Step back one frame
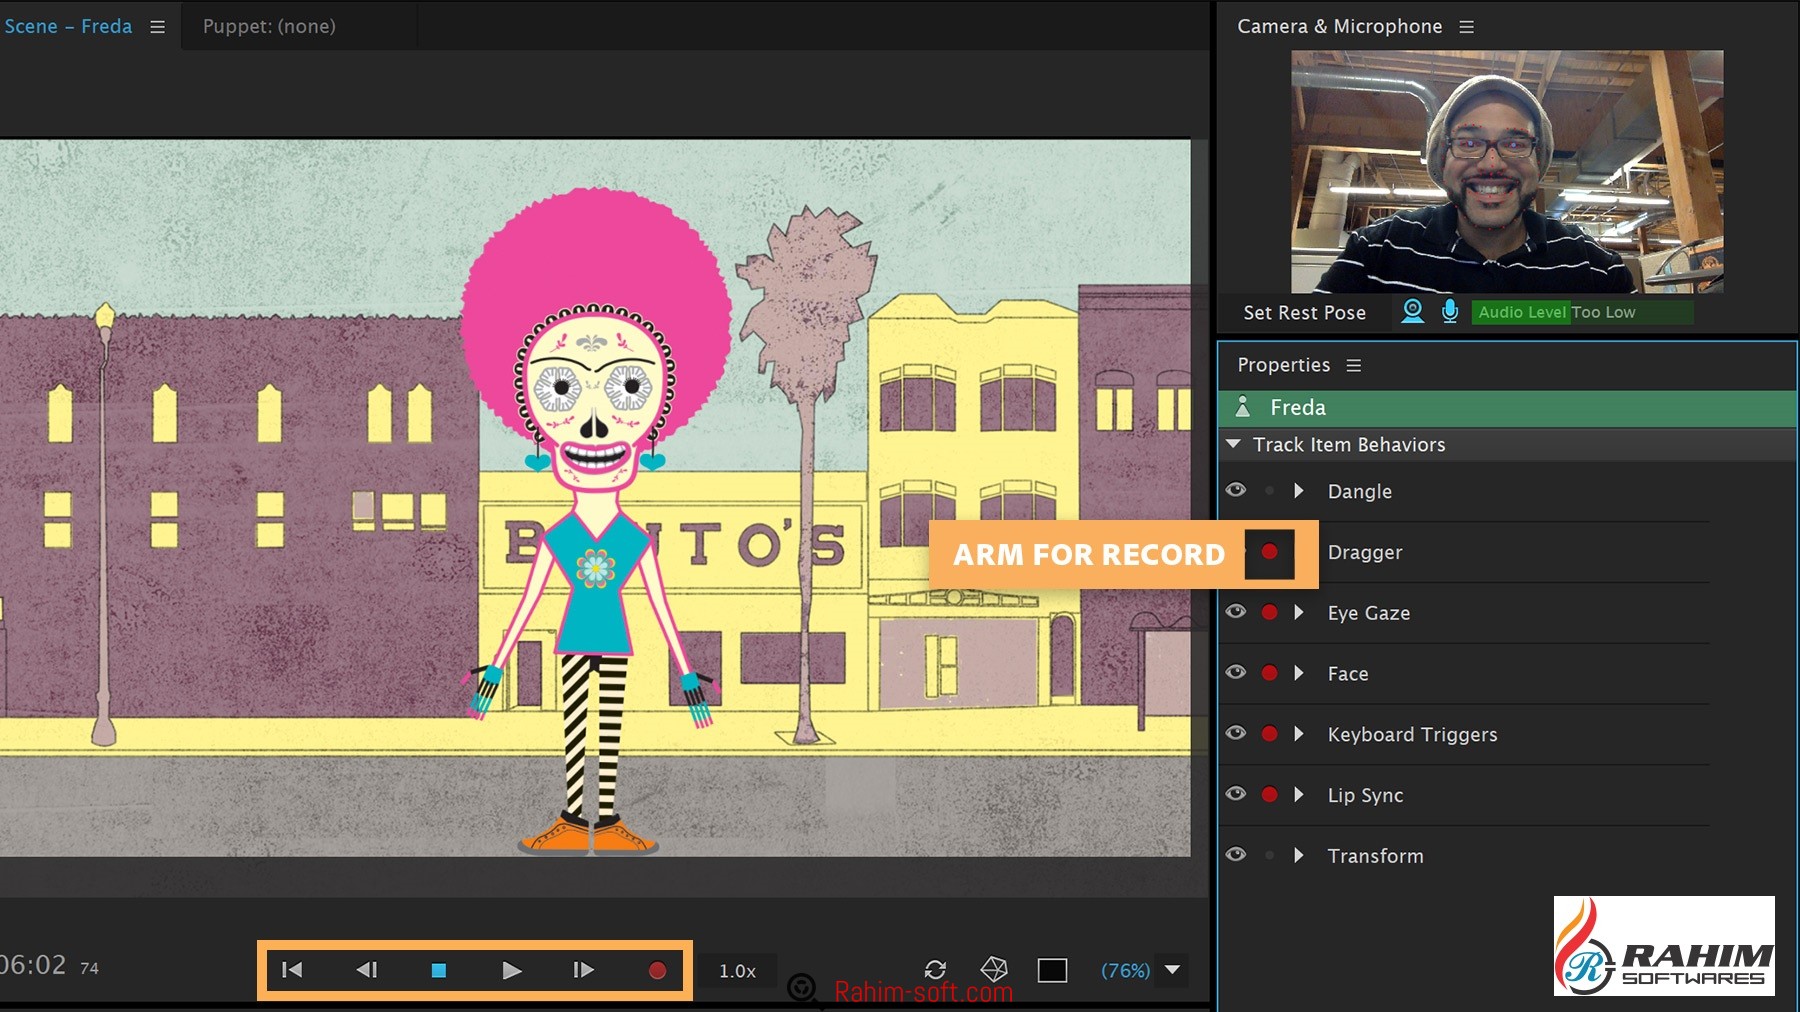Image resolution: width=1800 pixels, height=1012 pixels. pos(366,970)
